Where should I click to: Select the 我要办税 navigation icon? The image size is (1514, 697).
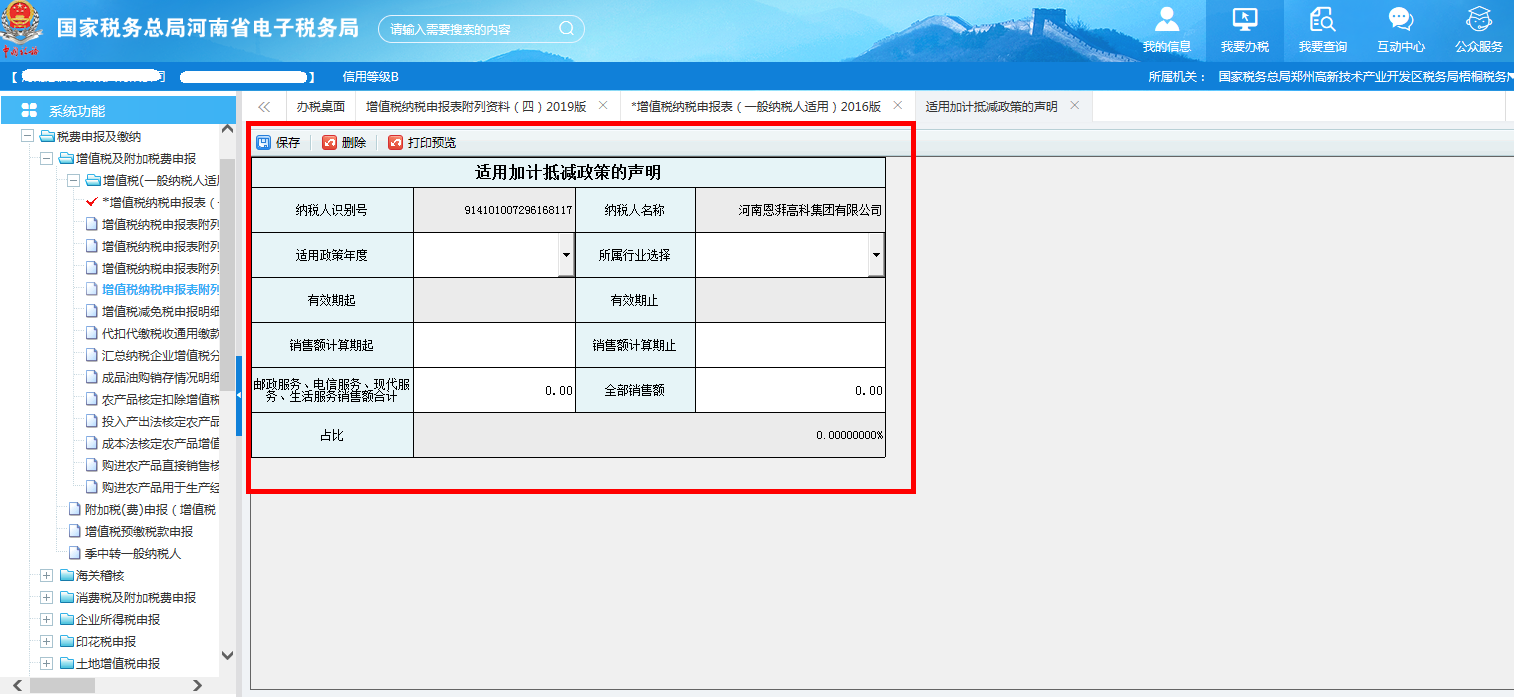[1243, 20]
